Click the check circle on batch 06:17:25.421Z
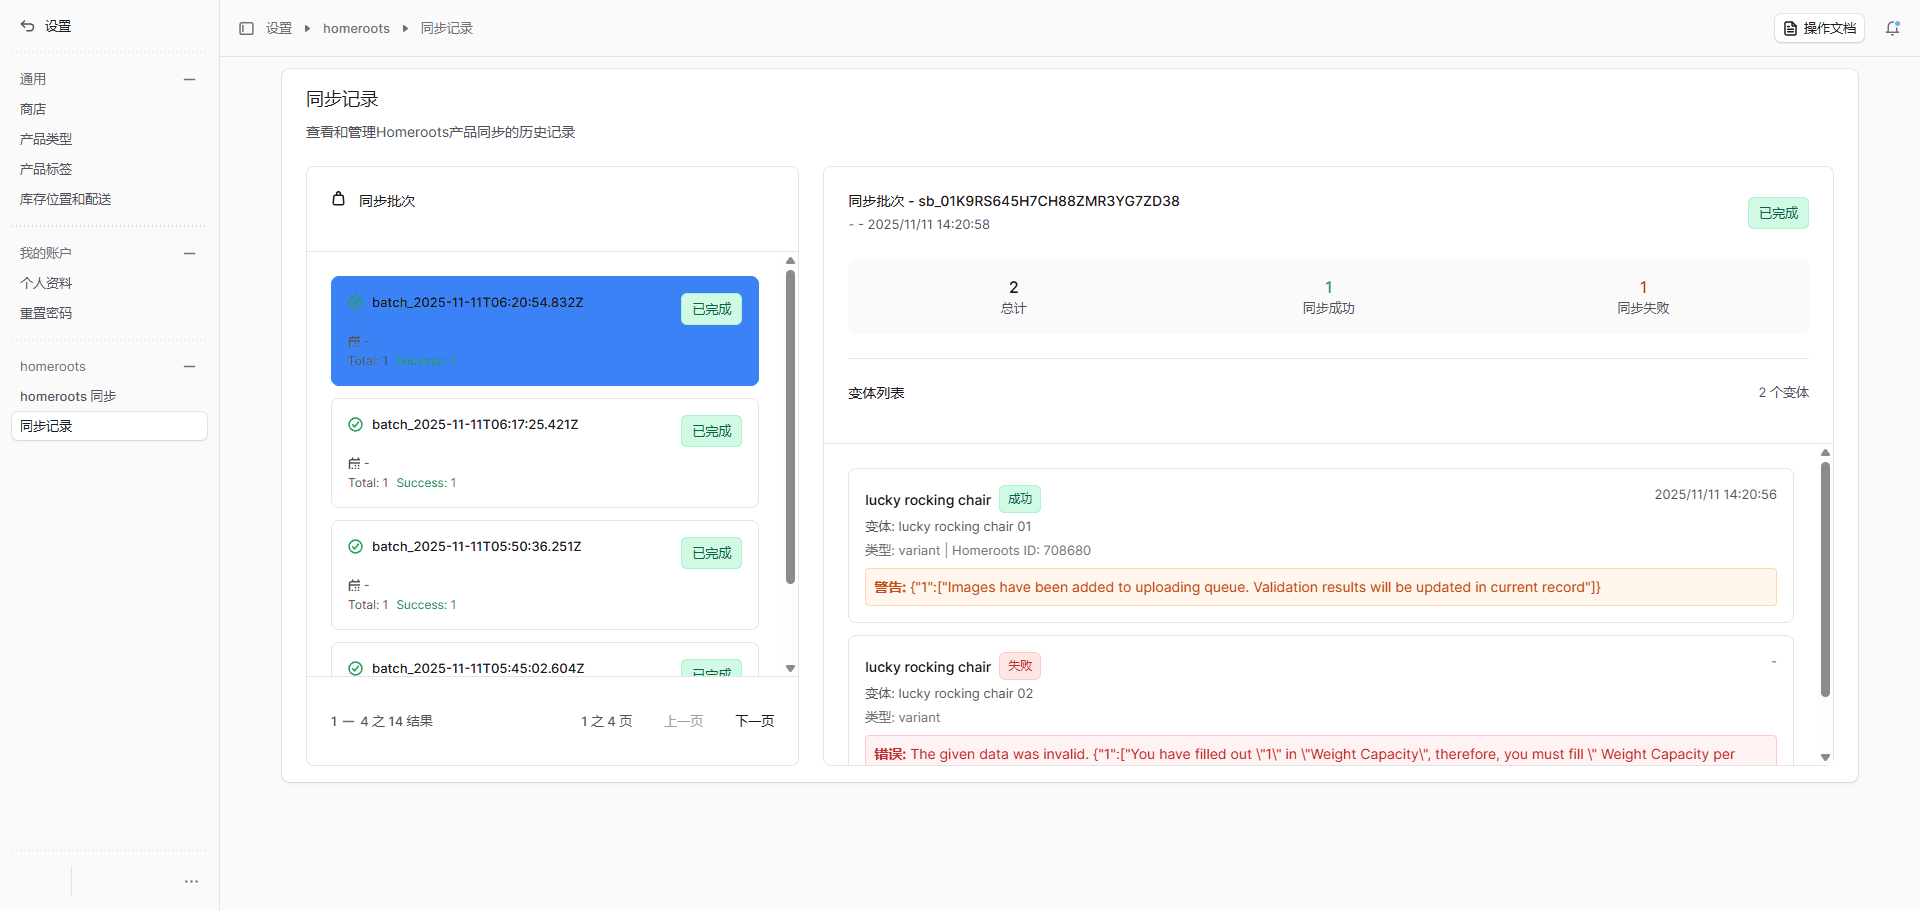Viewport: 1920px width, 911px height. (355, 424)
